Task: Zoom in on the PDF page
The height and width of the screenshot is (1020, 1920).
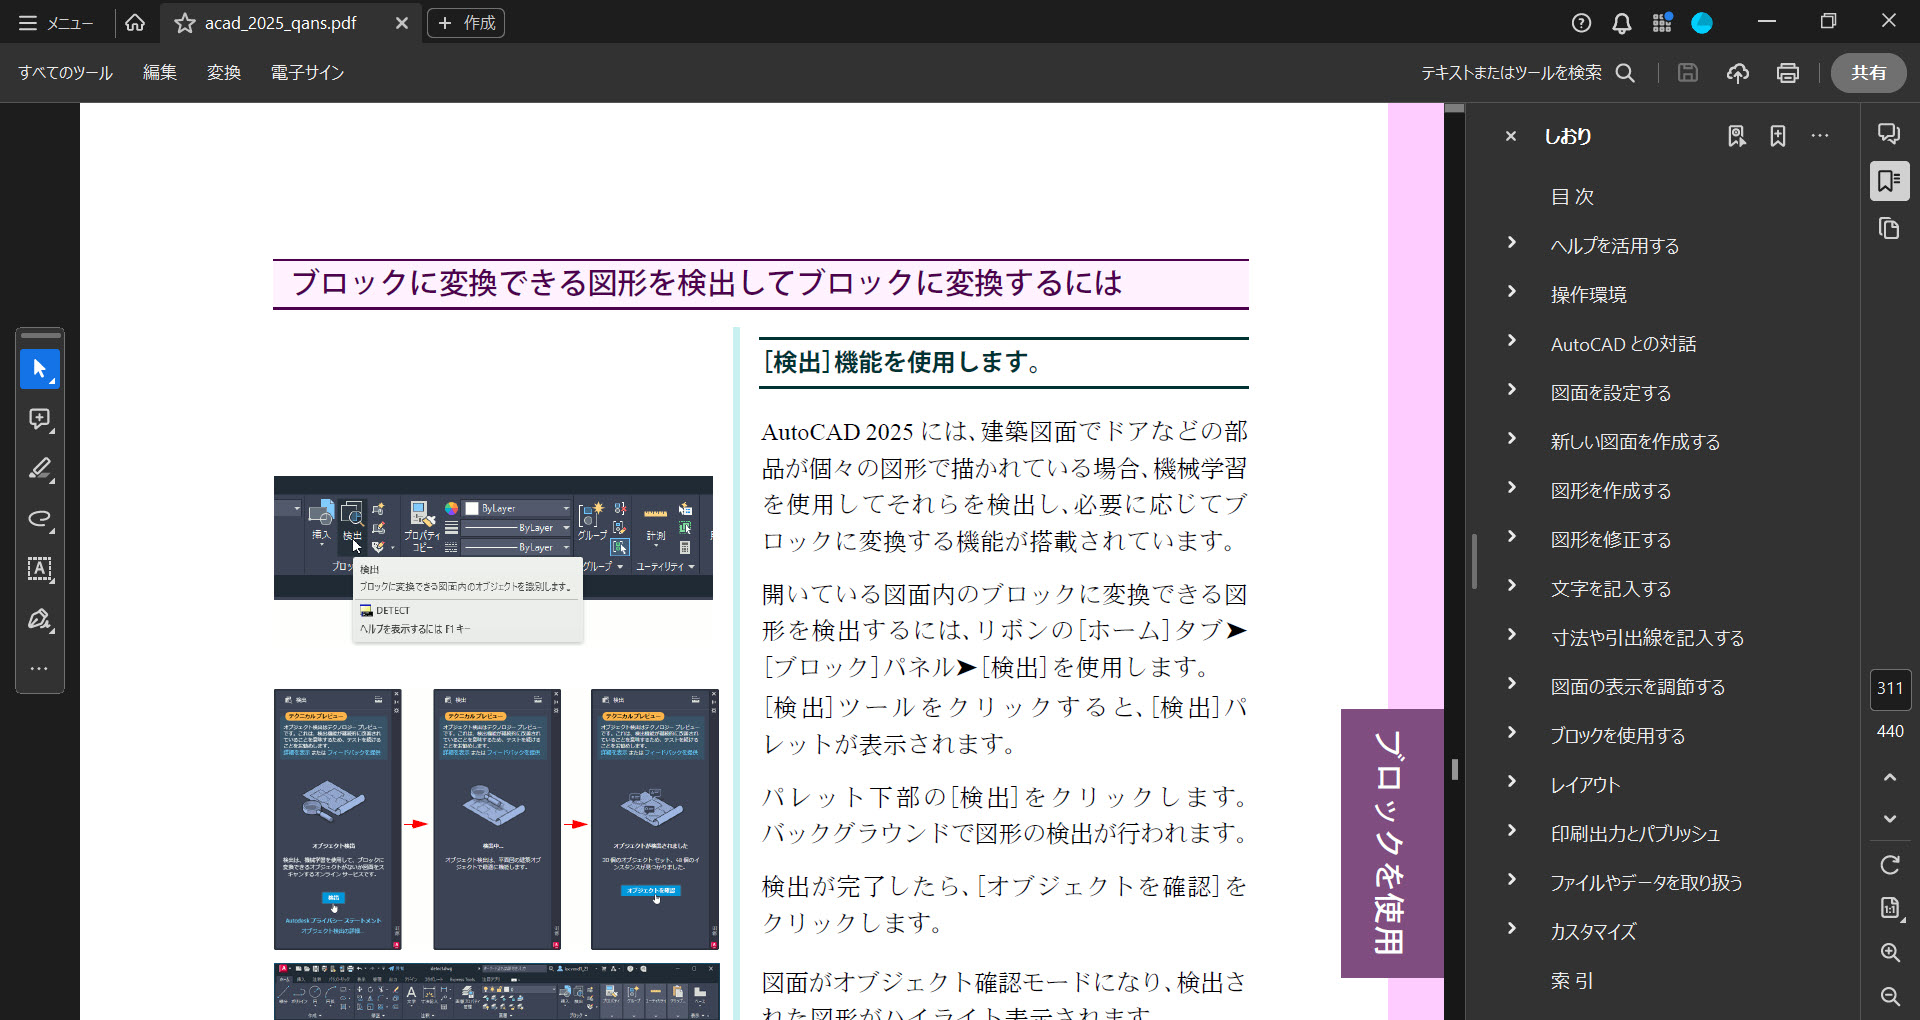Action: pos(1891,953)
